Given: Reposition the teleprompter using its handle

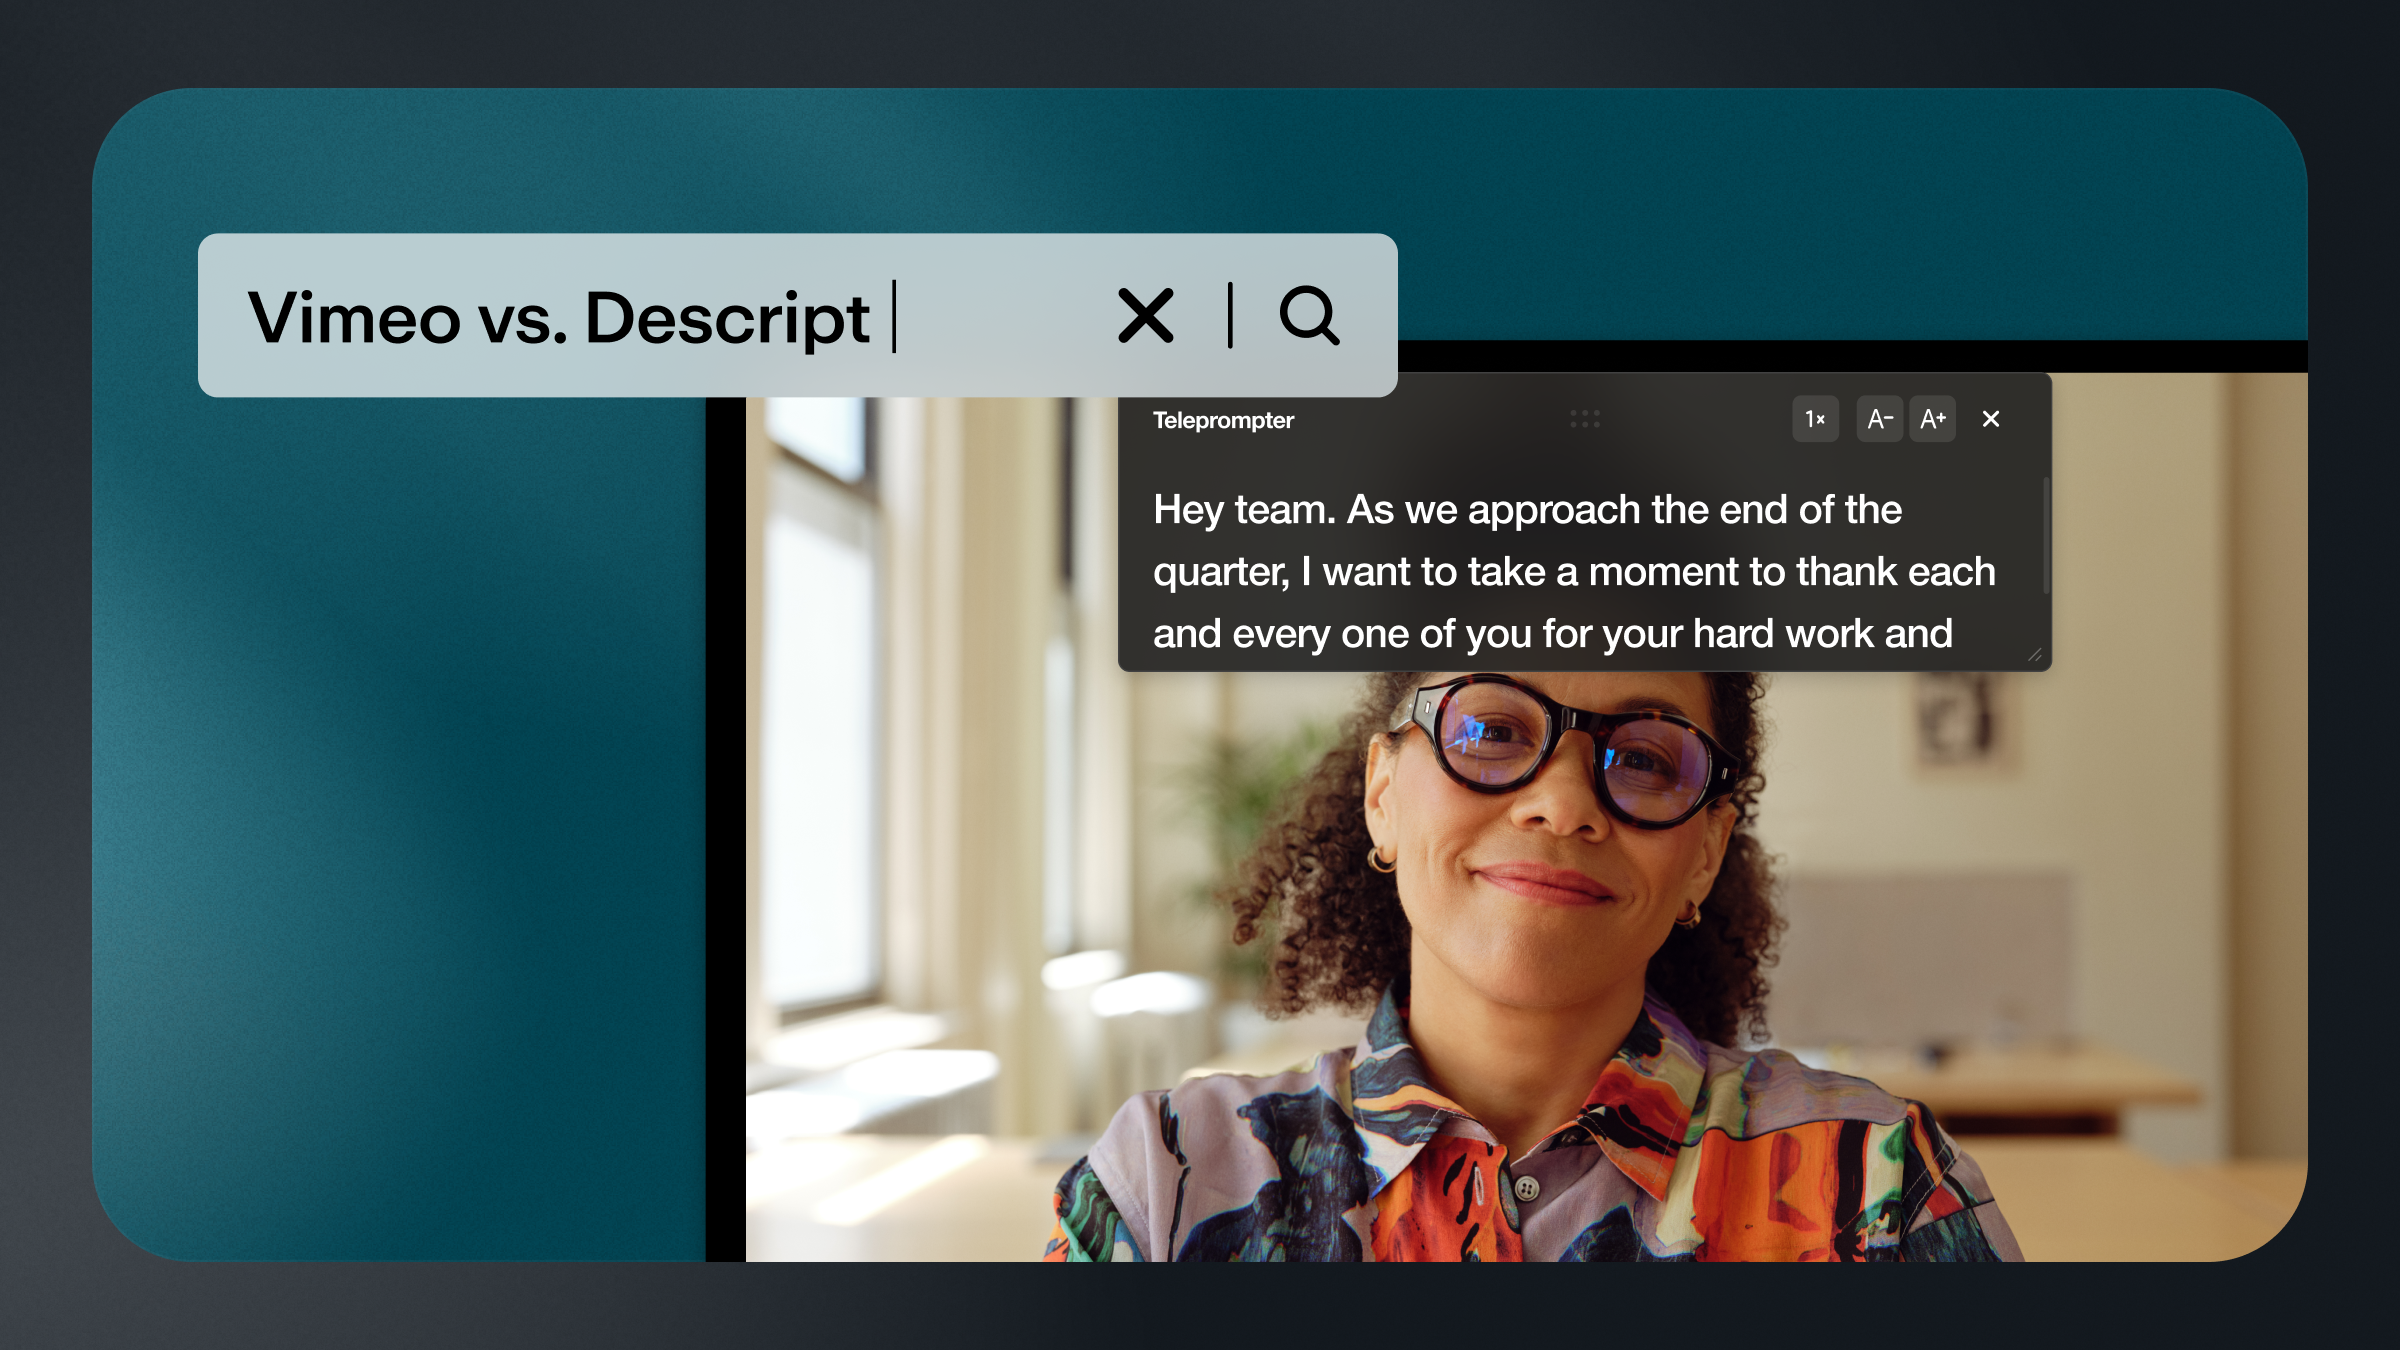Looking at the screenshot, I should [1585, 419].
